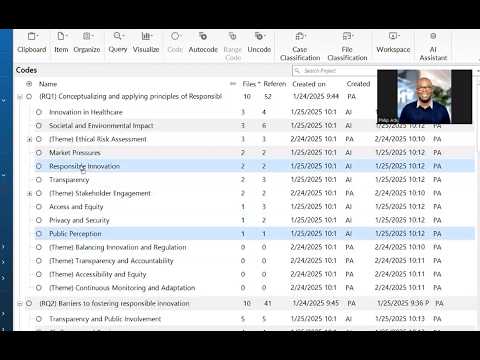Image resolution: width=480 pixels, height=360 pixels.
Task: Click the circle icon for Public Perception
Action: 39,234
